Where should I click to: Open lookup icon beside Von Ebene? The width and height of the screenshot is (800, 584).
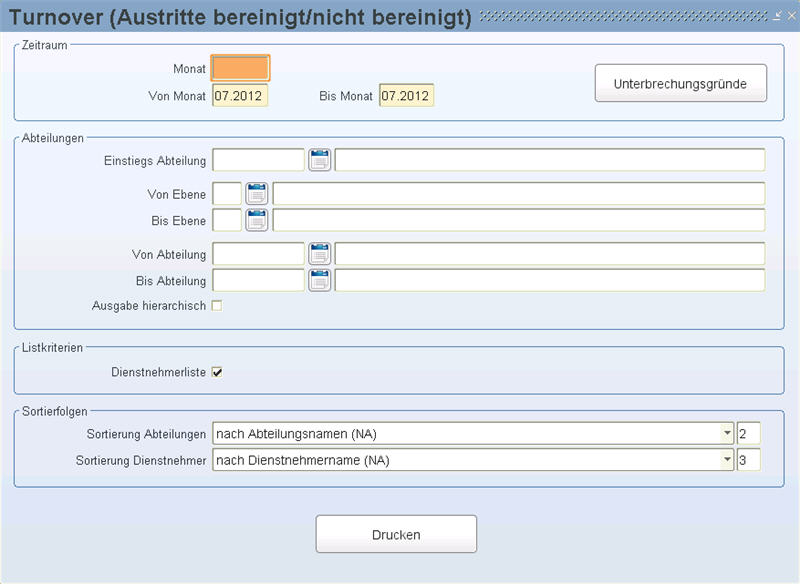(257, 194)
